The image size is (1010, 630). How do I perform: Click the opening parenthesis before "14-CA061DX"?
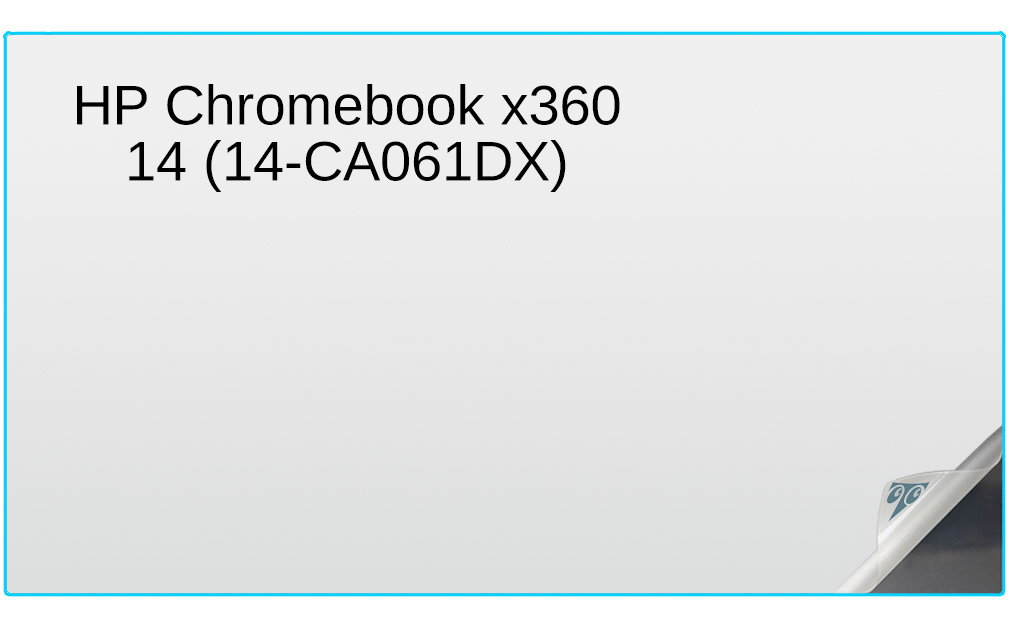coord(212,165)
